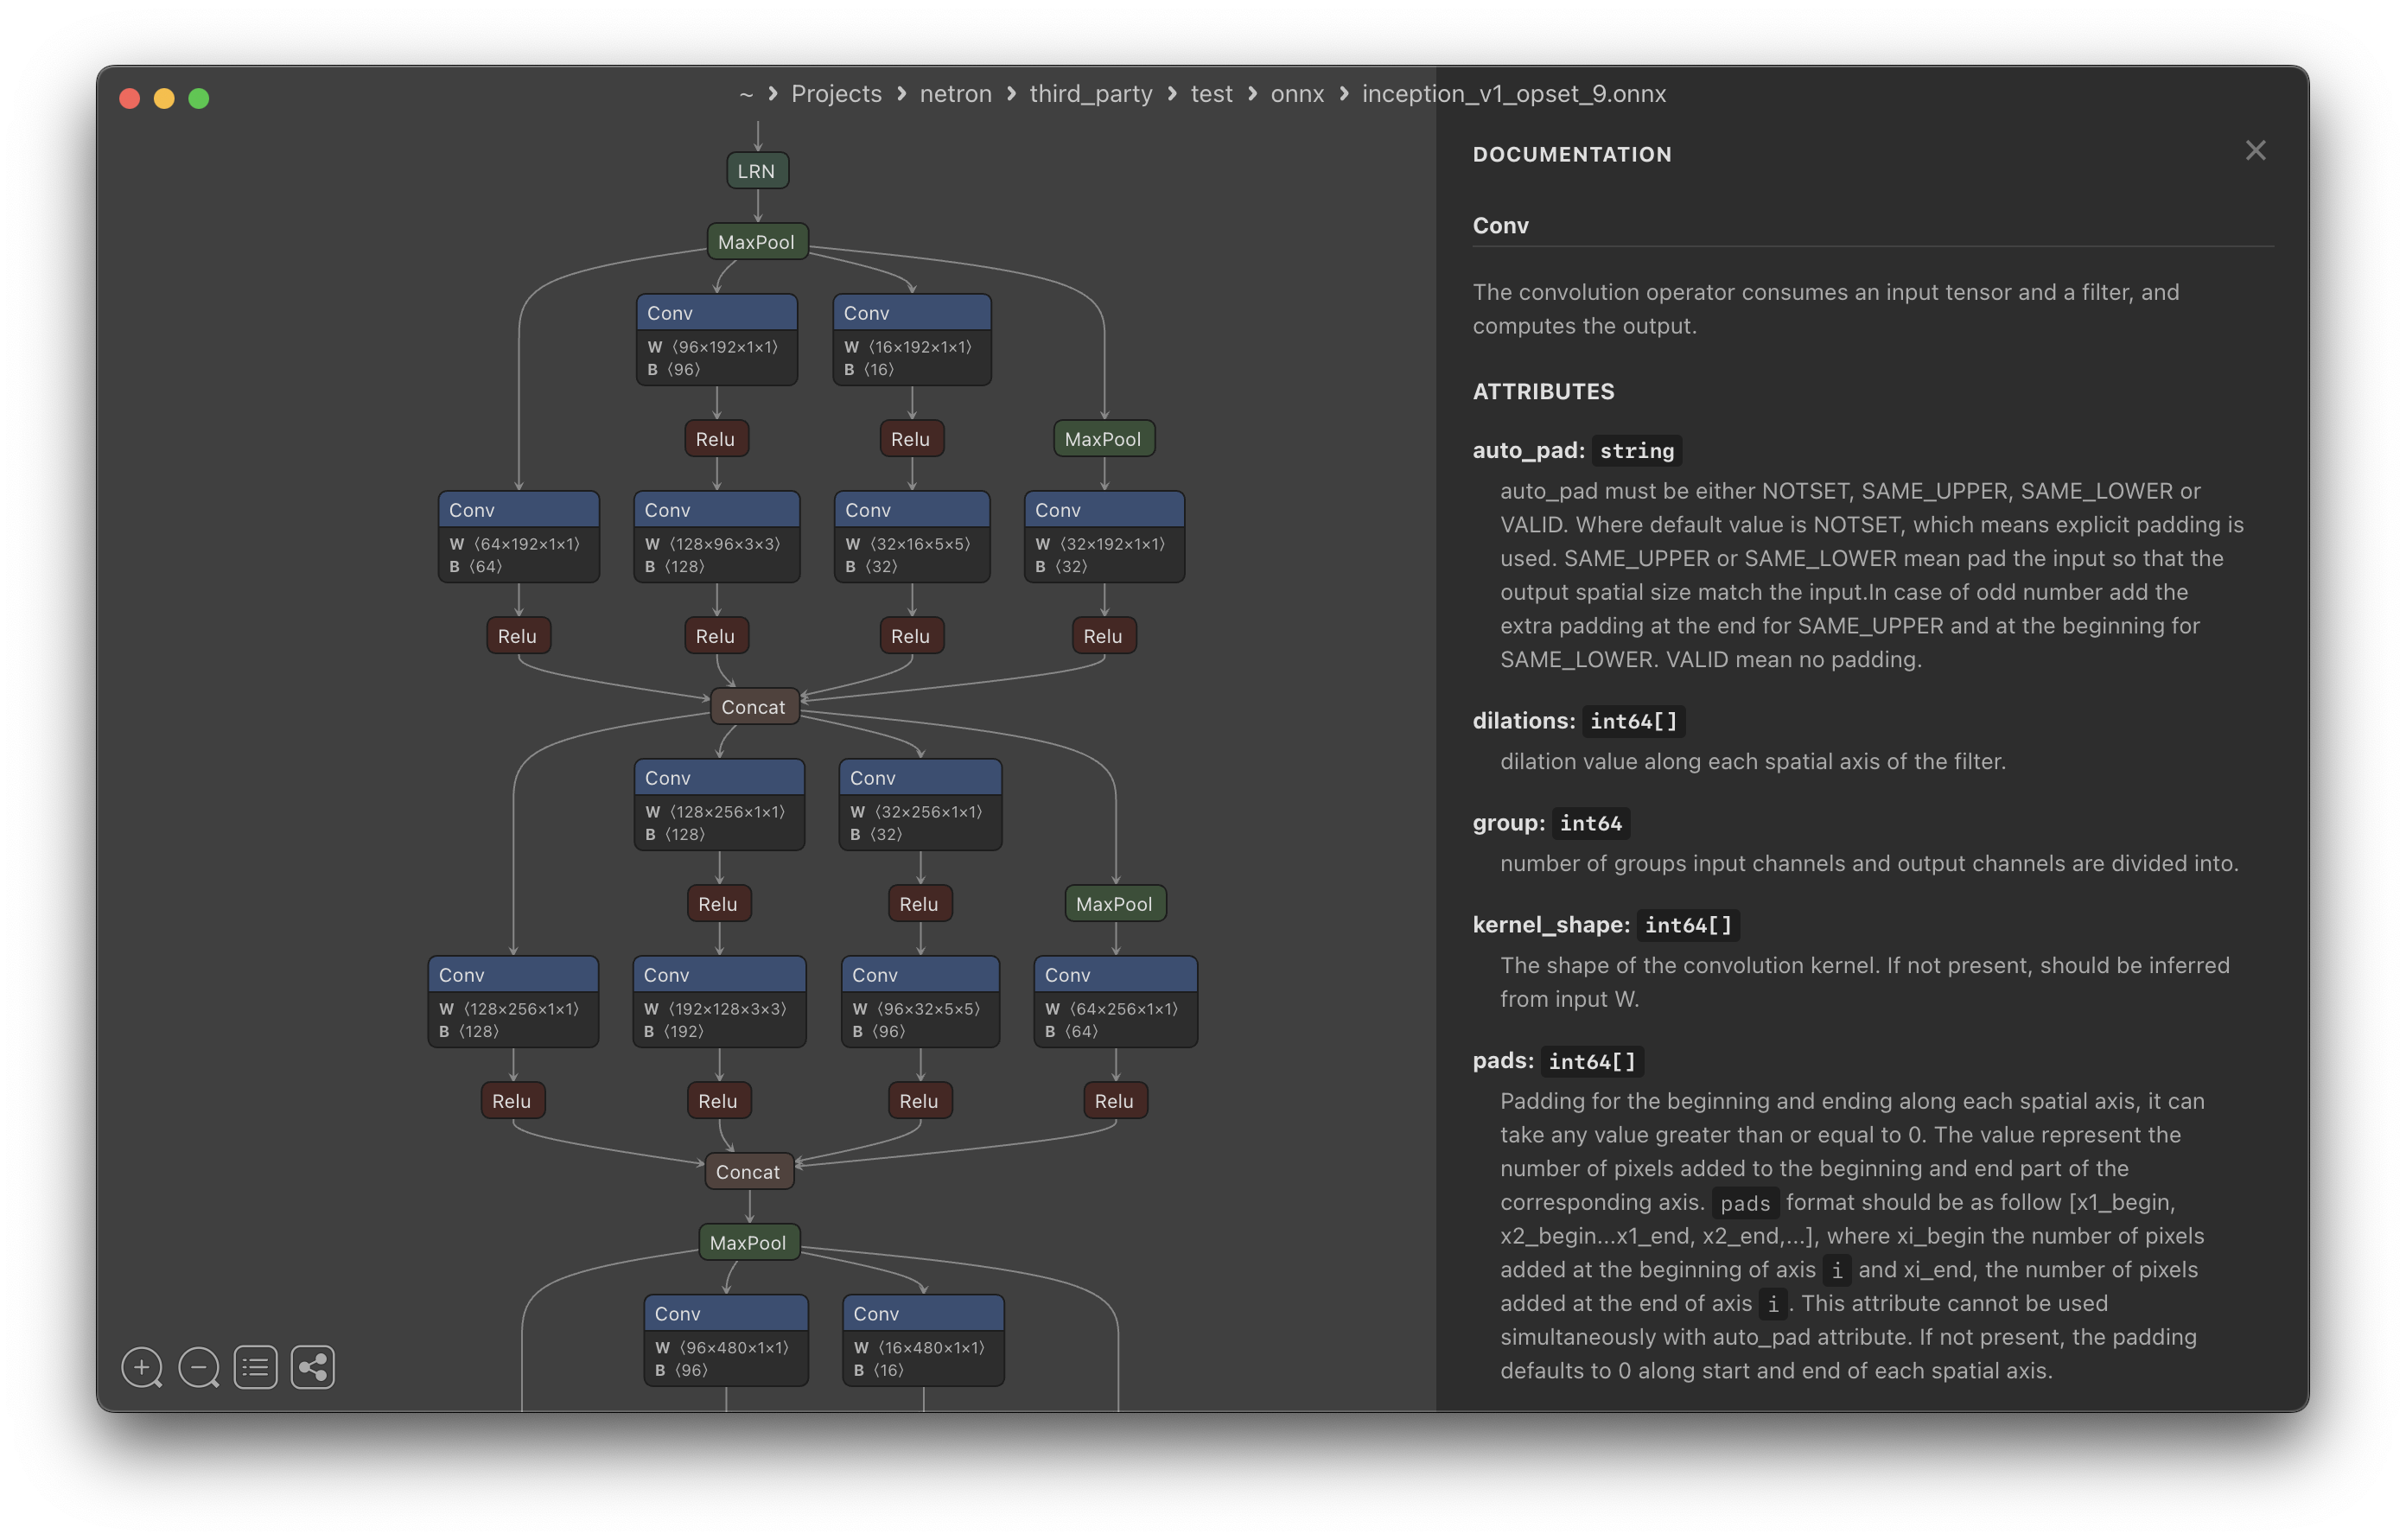Click the first Concat node
The image size is (2406, 1540).
[x=753, y=707]
